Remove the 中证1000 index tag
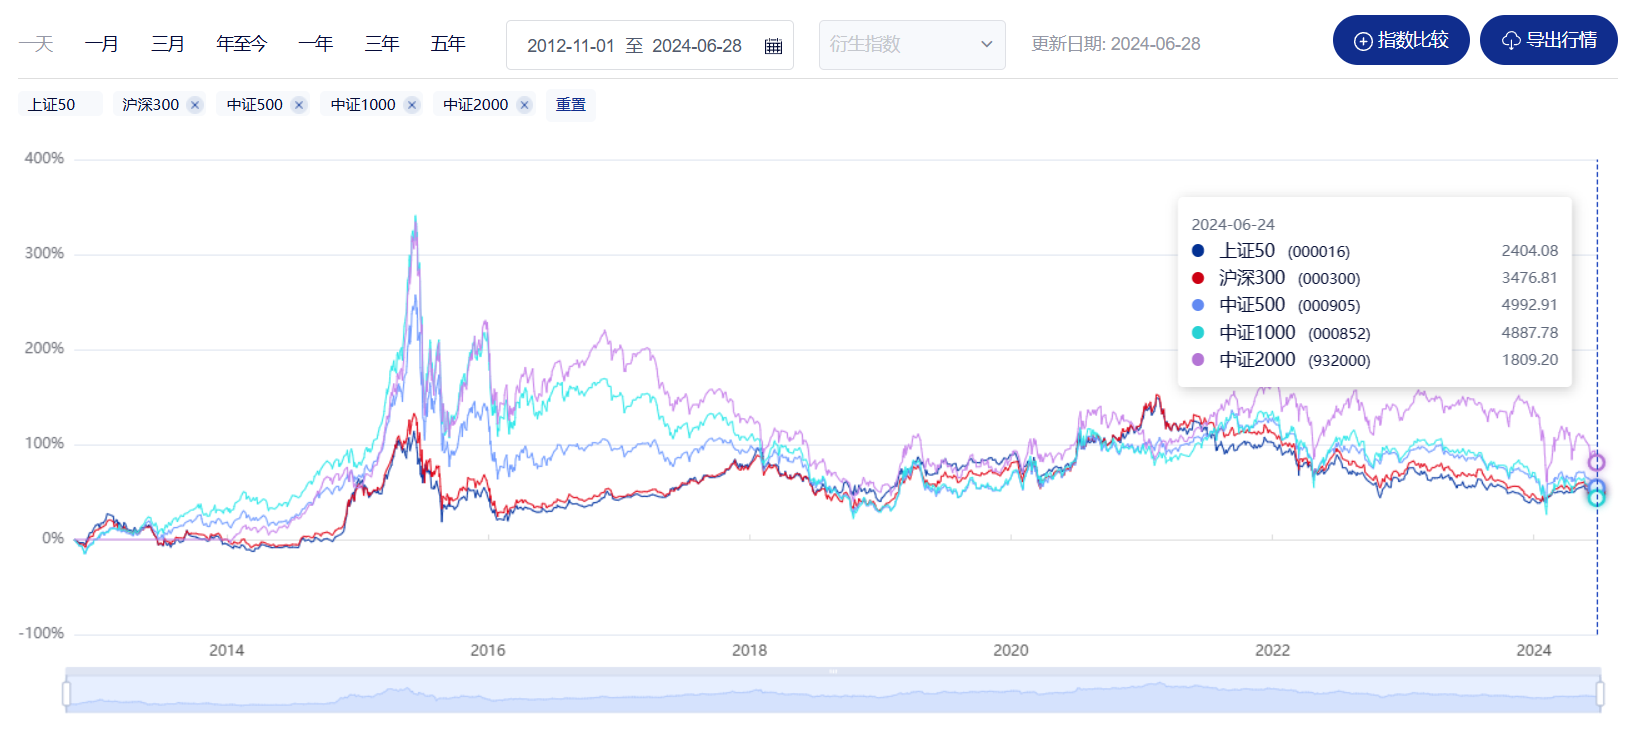Image resolution: width=1644 pixels, height=732 pixels. pos(411,105)
